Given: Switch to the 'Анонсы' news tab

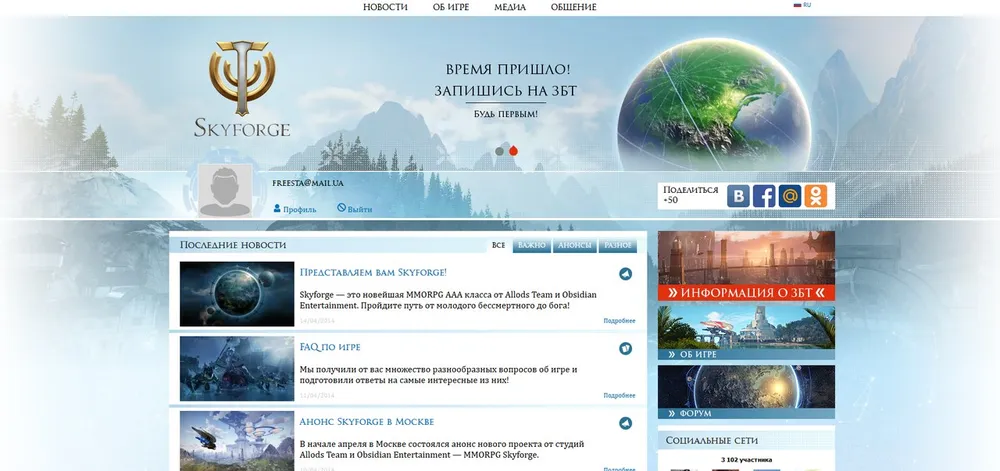Looking at the screenshot, I should [x=574, y=245].
